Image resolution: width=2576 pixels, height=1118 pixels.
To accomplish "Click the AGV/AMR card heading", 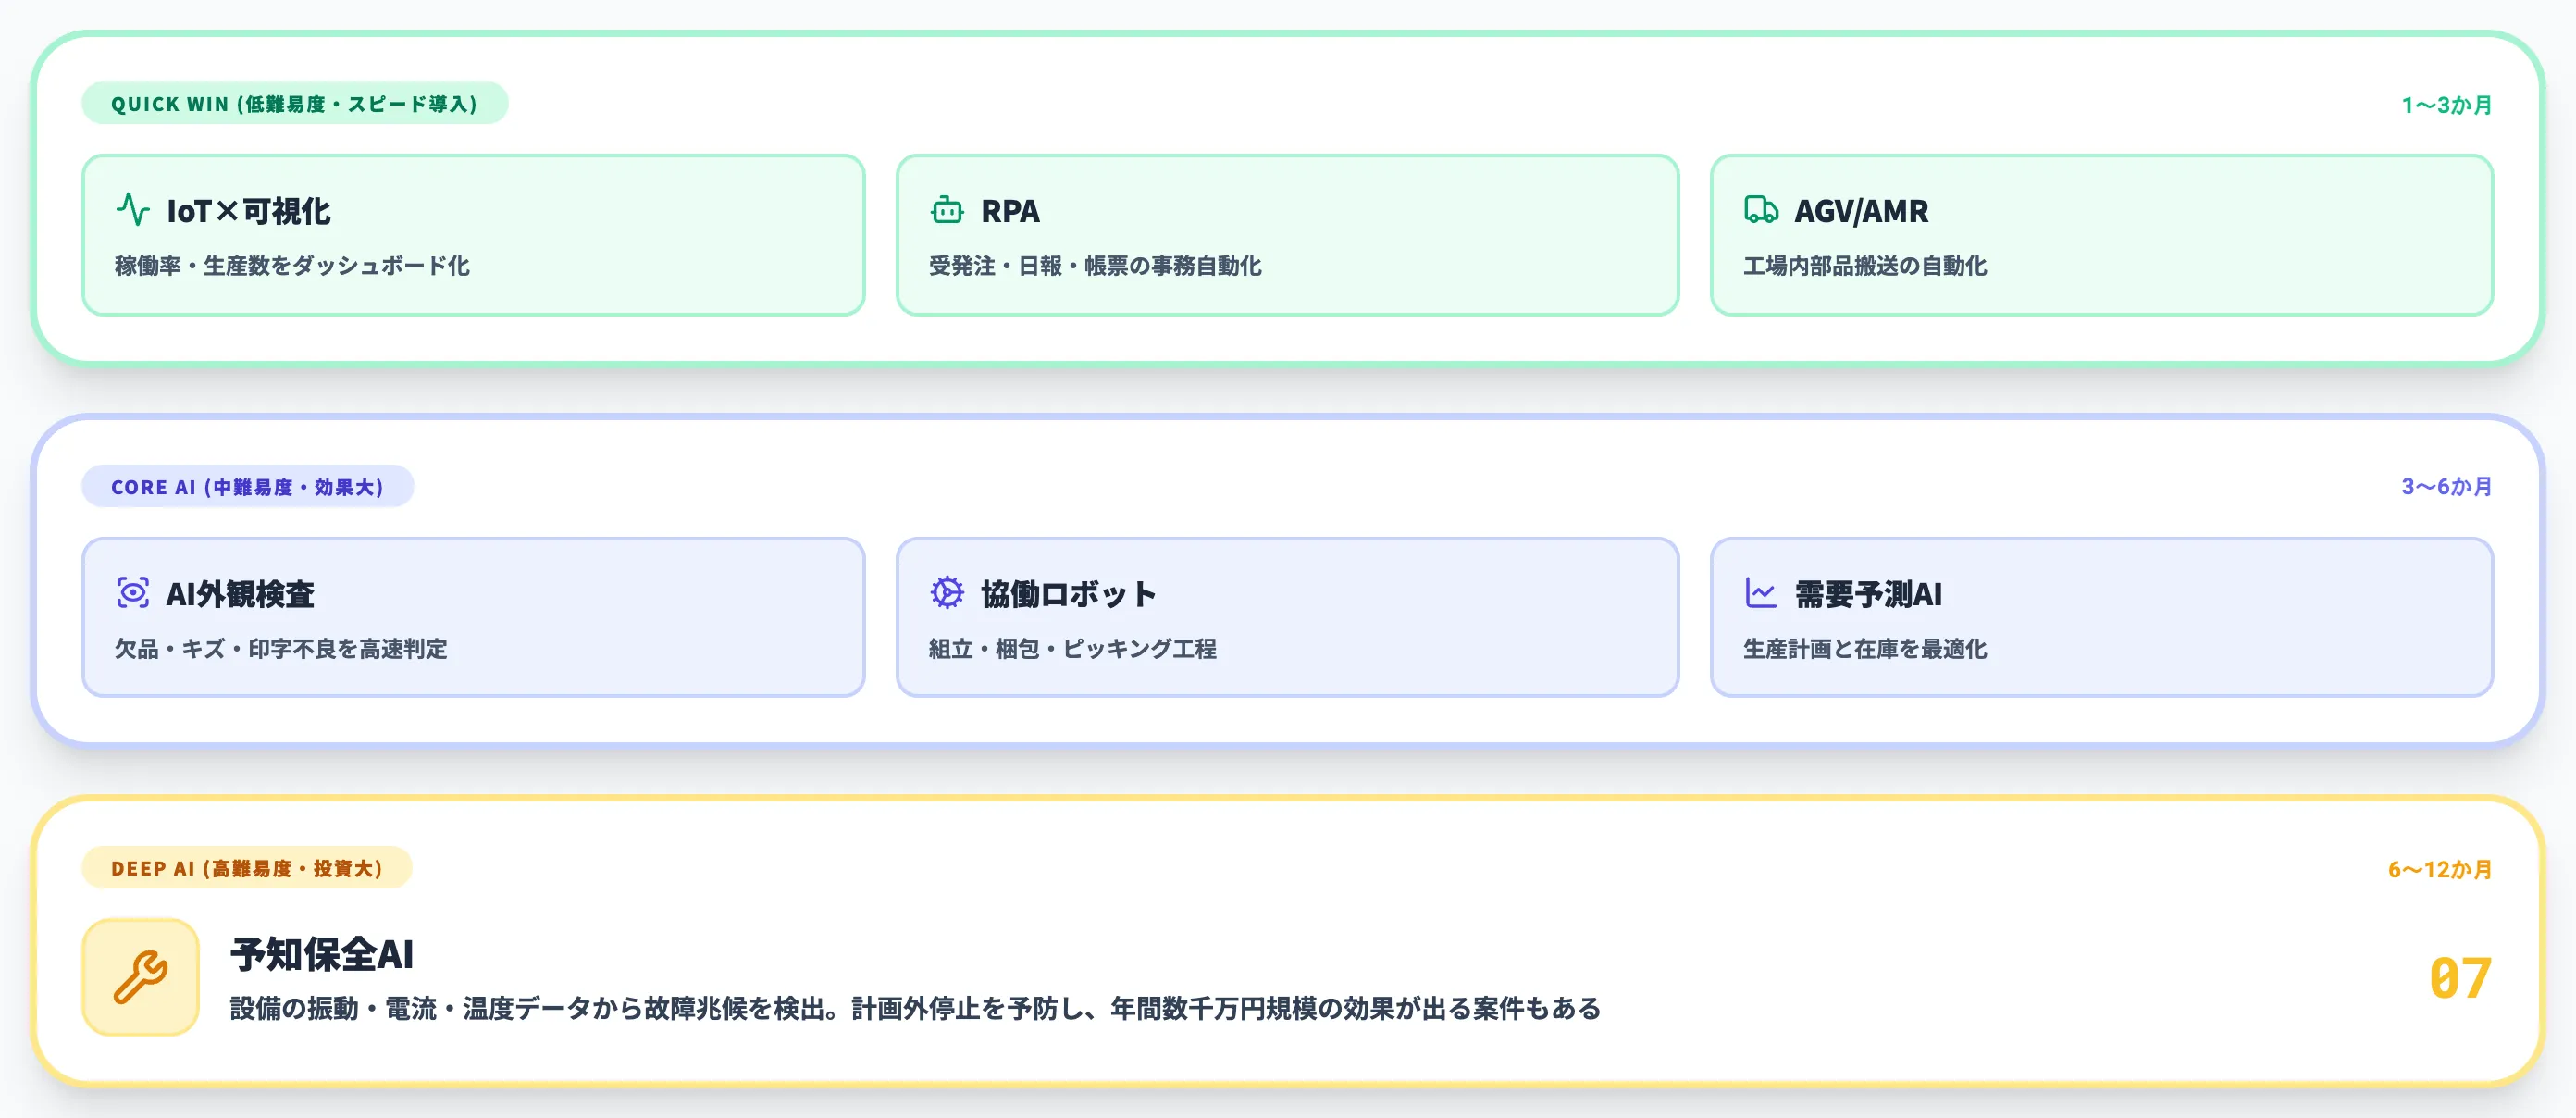I will point(1860,211).
